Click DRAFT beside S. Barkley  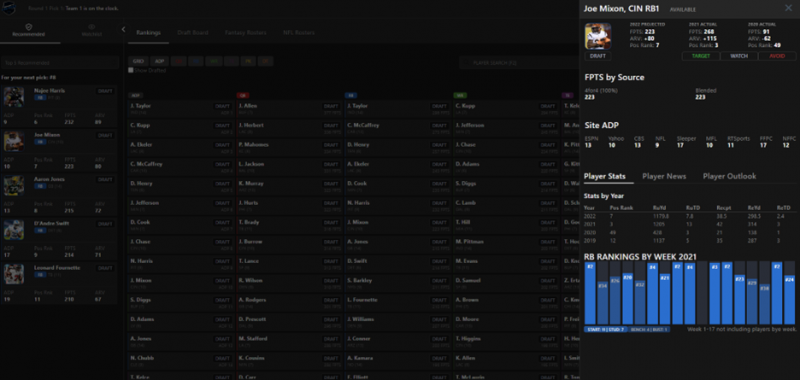coord(439,281)
